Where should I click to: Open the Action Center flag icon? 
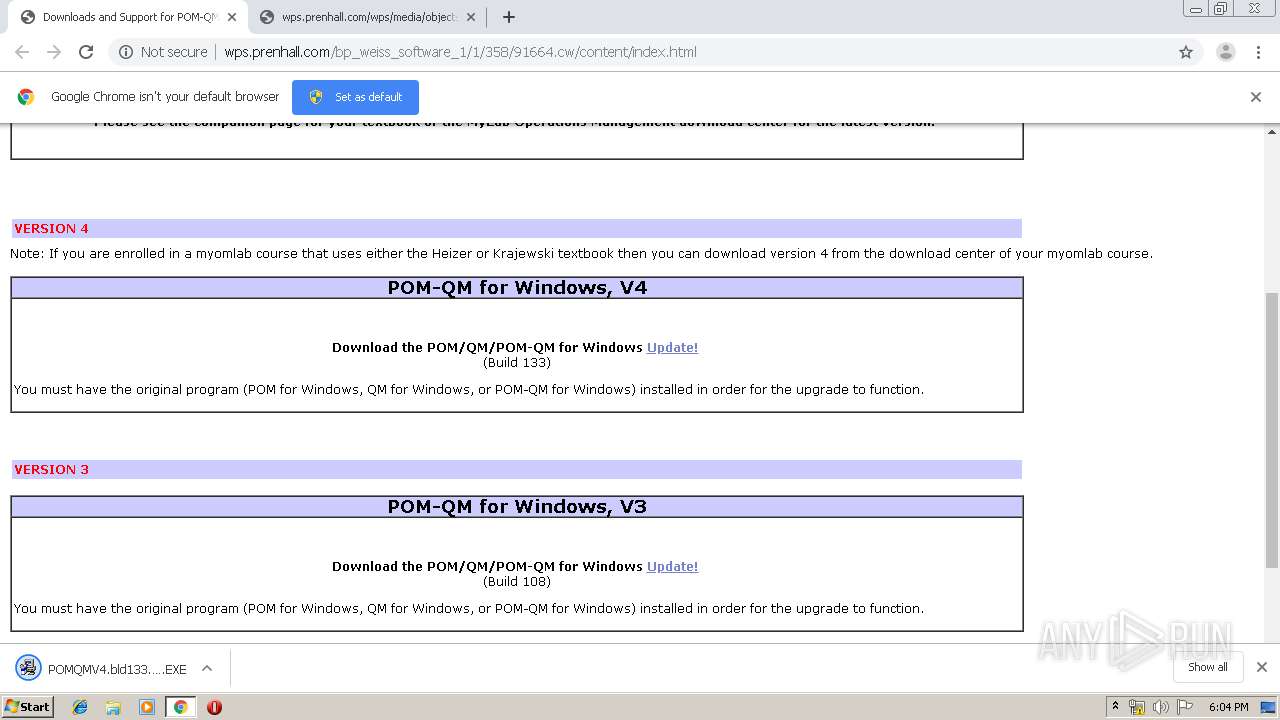tap(1185, 707)
